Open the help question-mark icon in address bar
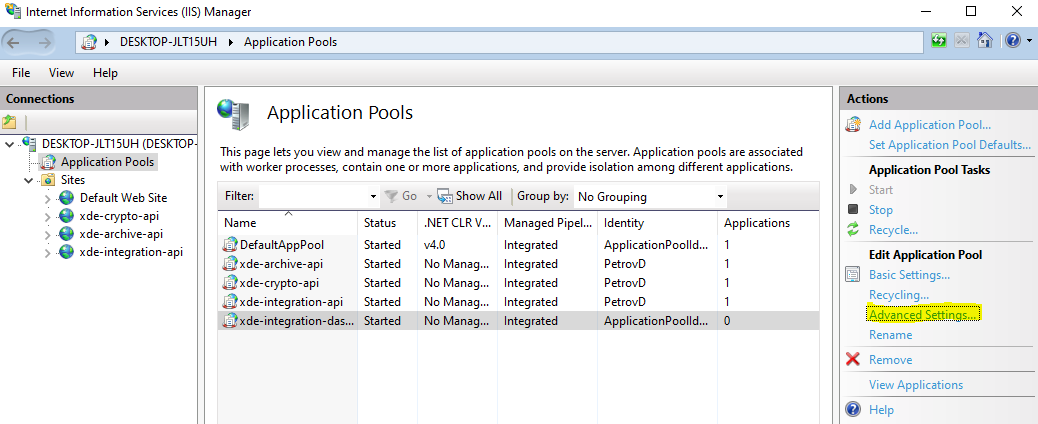The height and width of the screenshot is (424, 1038). coord(1012,40)
